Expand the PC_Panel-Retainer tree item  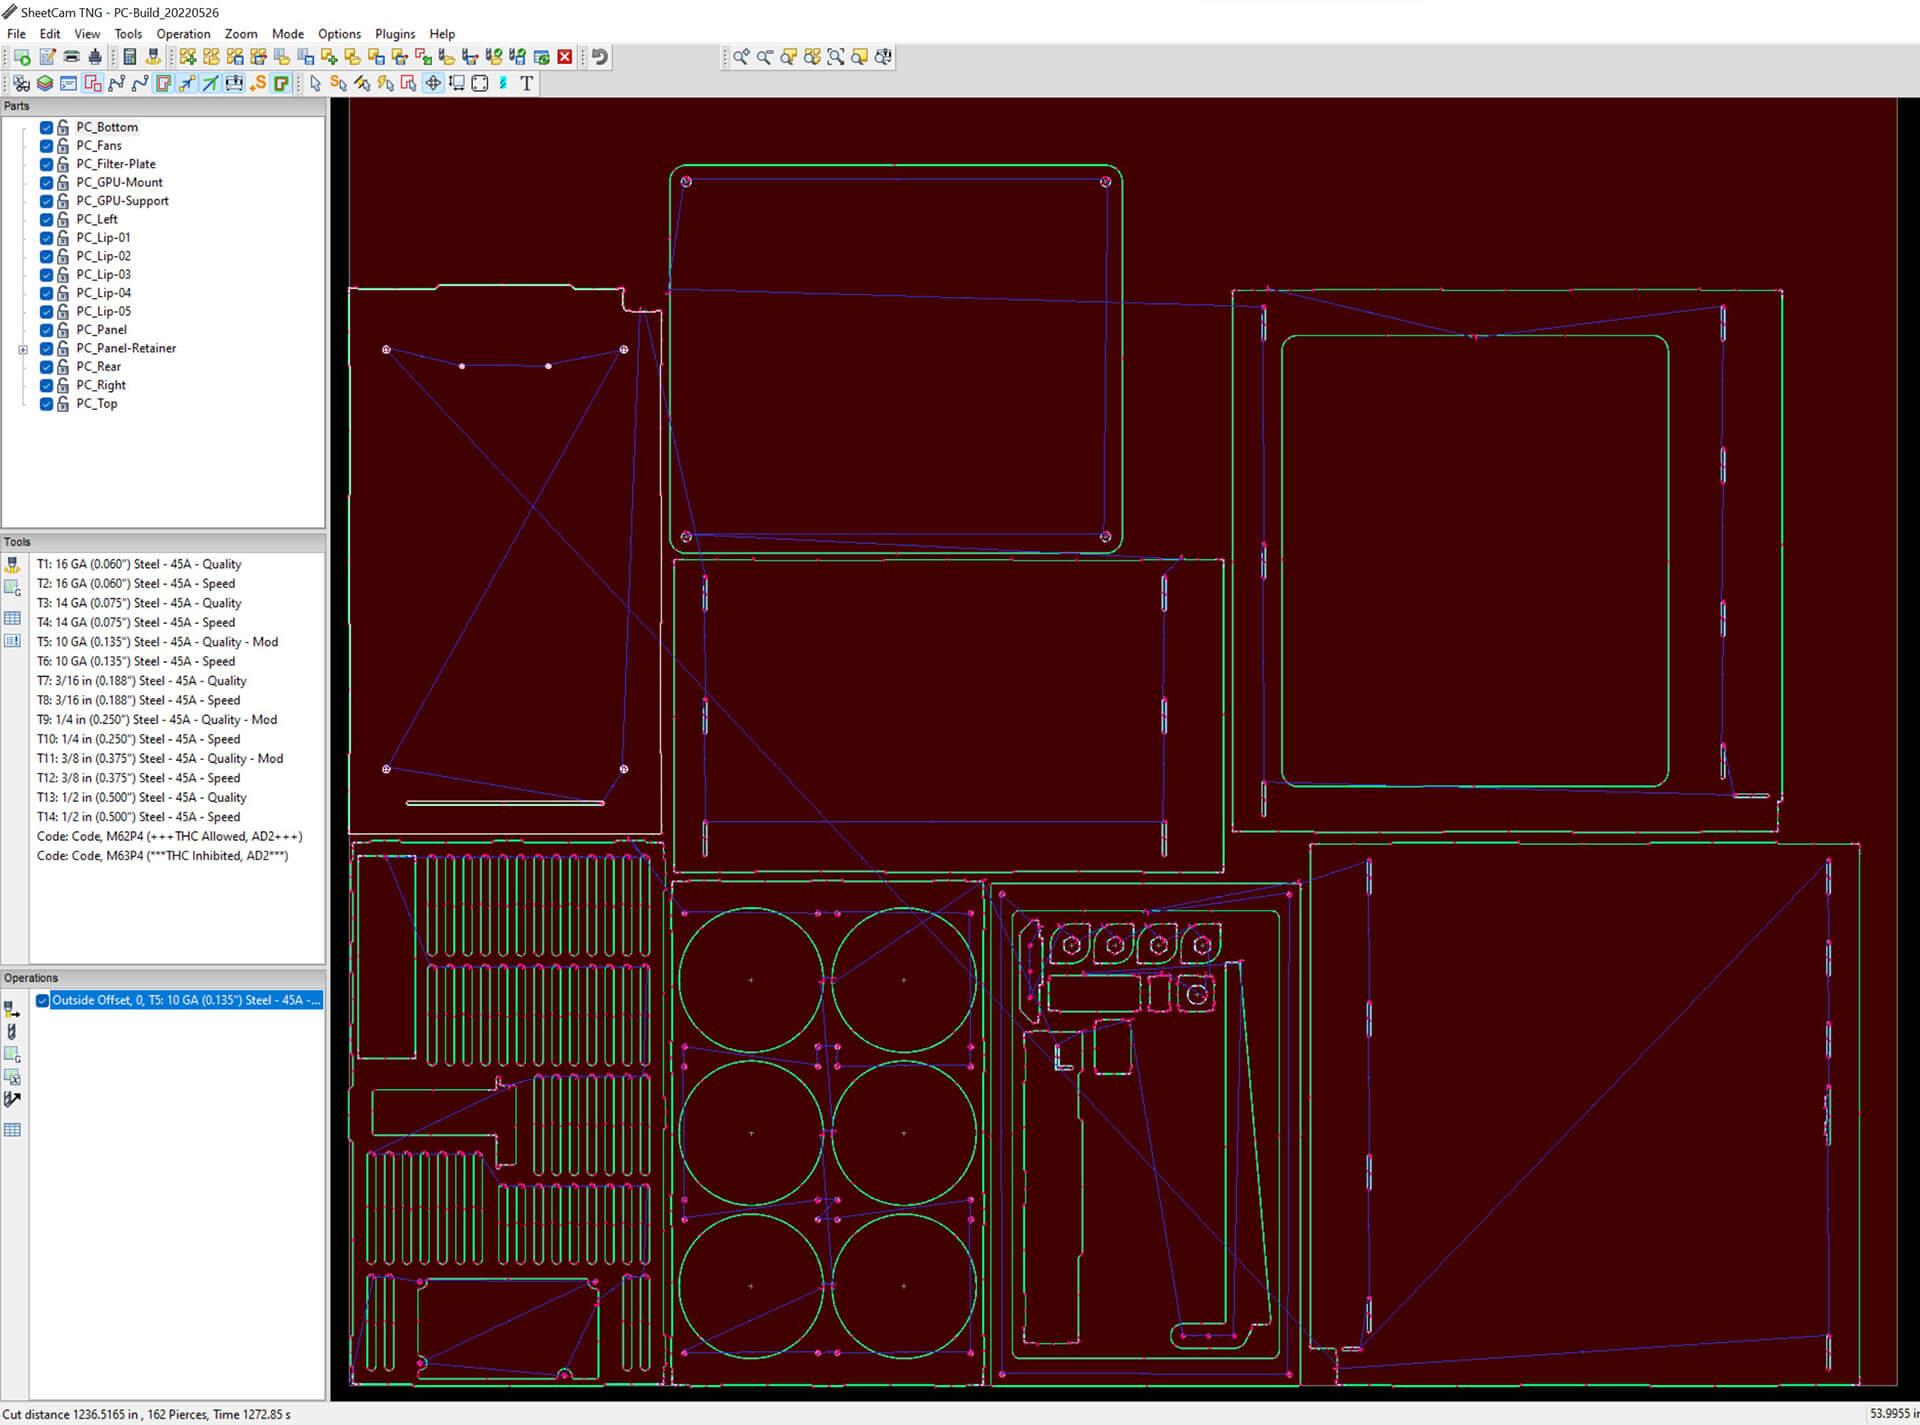tap(22, 348)
